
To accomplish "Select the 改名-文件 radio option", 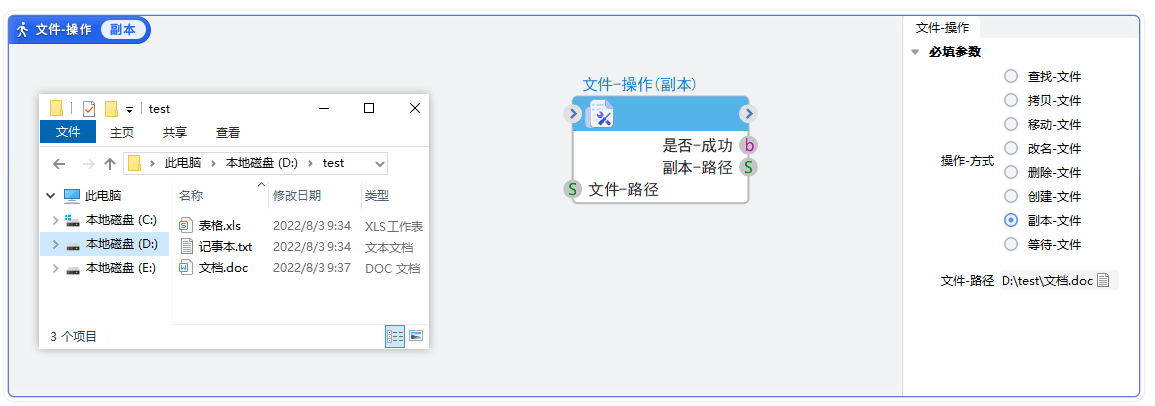I will pyautogui.click(x=1011, y=148).
